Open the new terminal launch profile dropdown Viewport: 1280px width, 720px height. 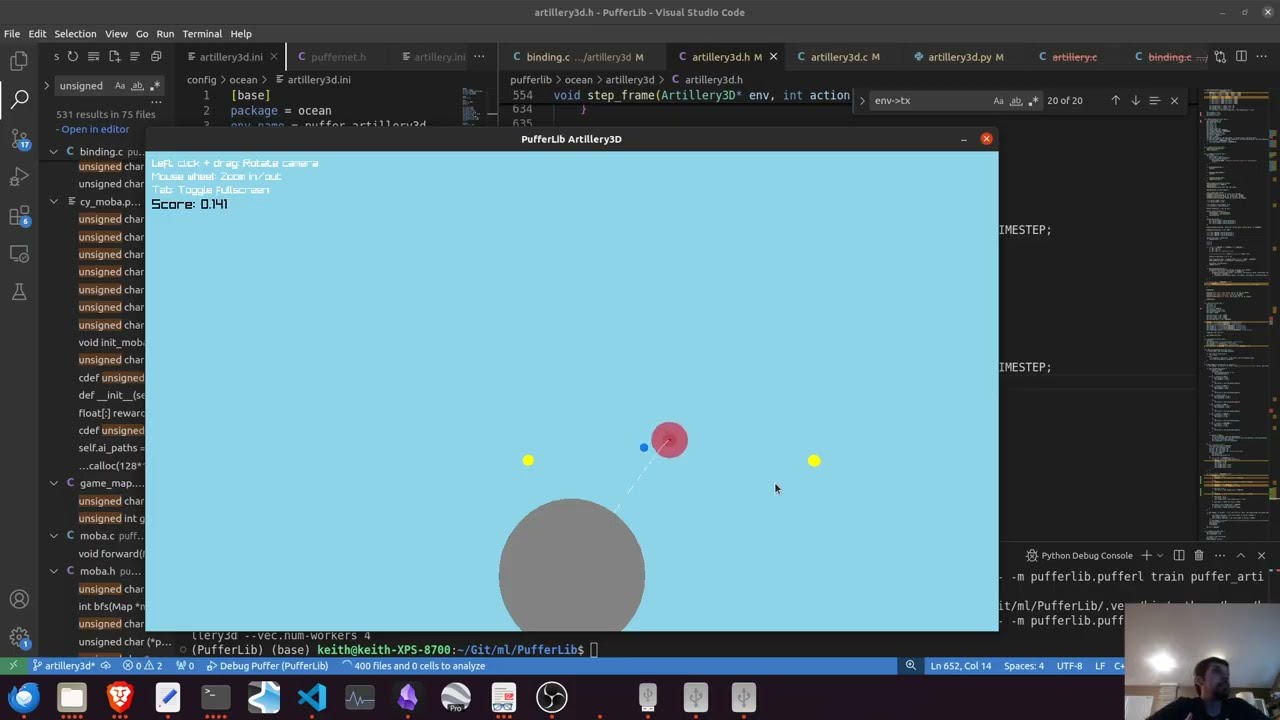tap(1161, 555)
